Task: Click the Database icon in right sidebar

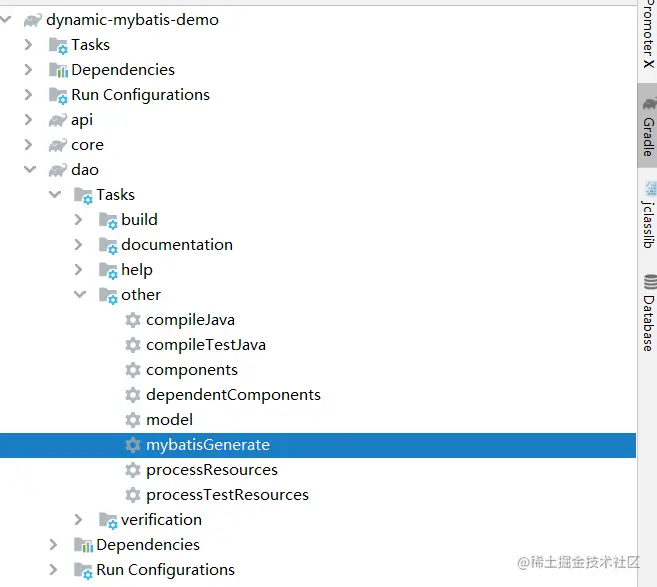Action: click(x=650, y=282)
